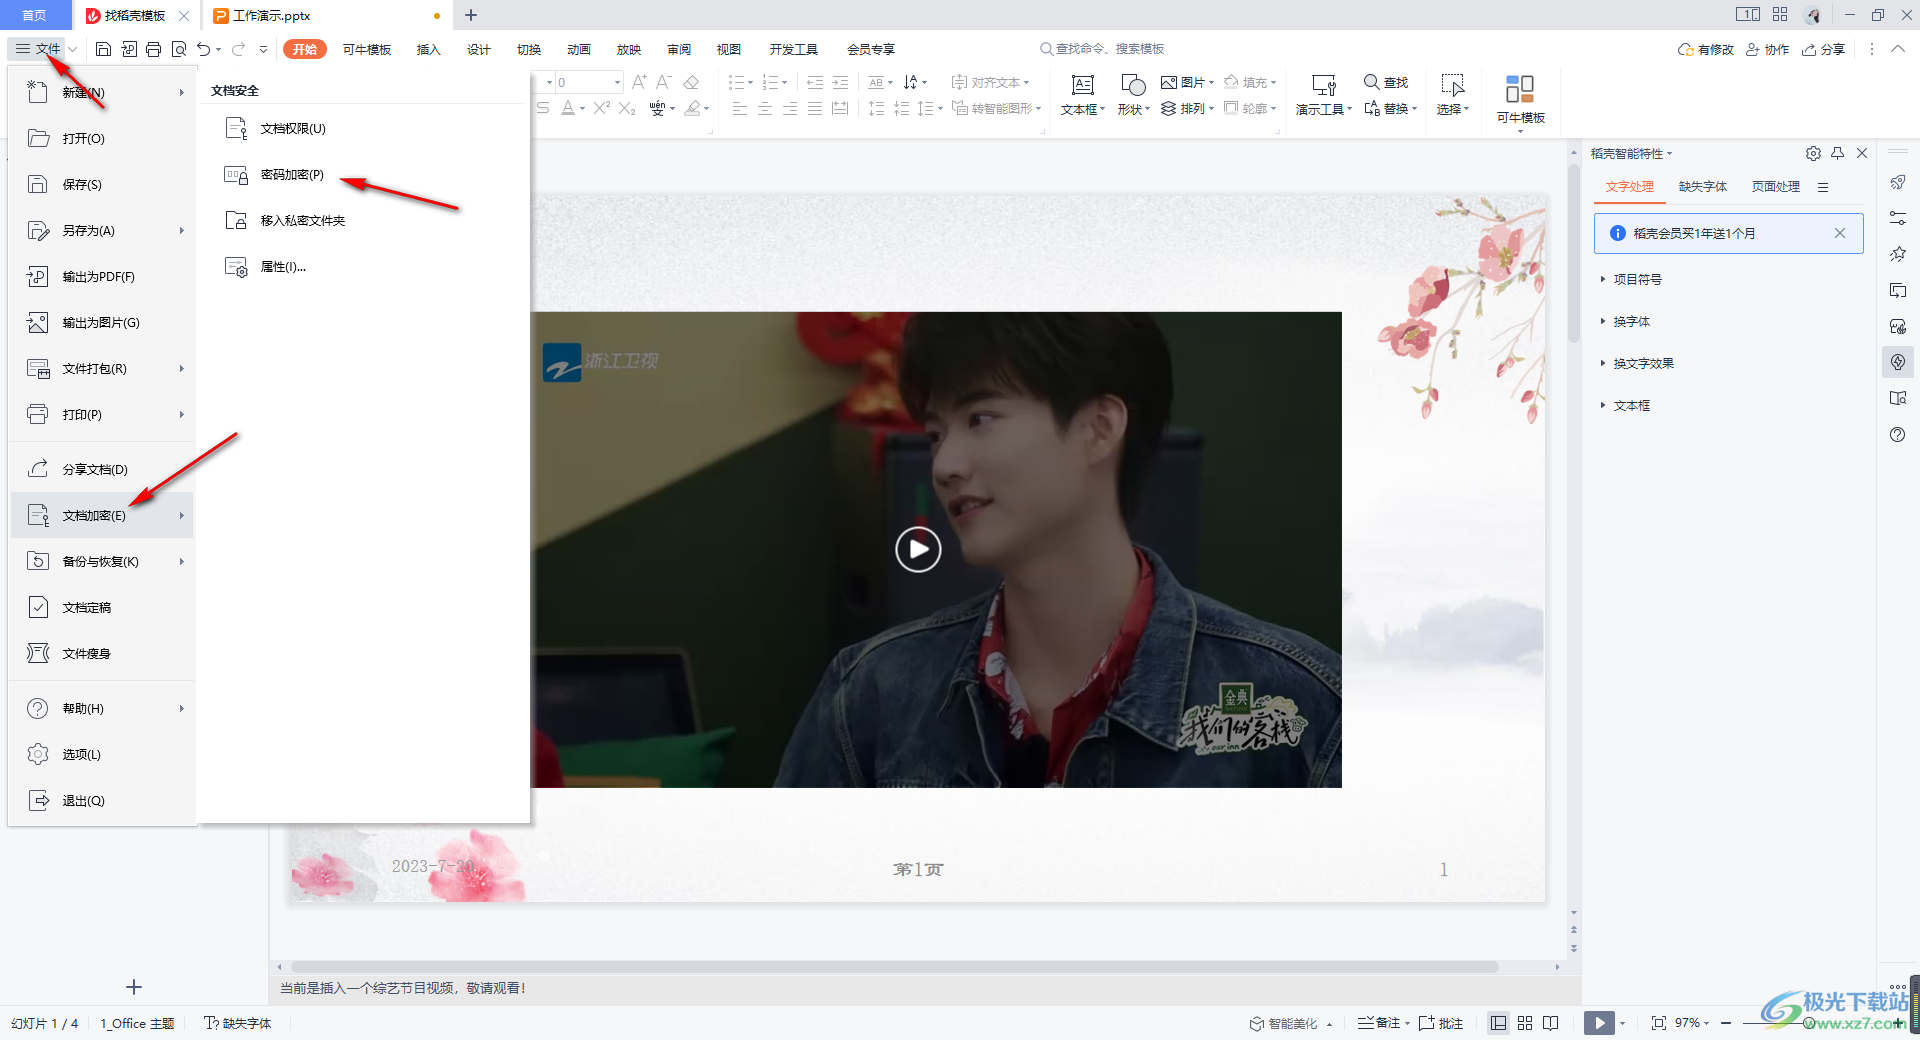1920x1040 pixels.
Task: Click the star icon in right sidebar
Action: 1898,254
